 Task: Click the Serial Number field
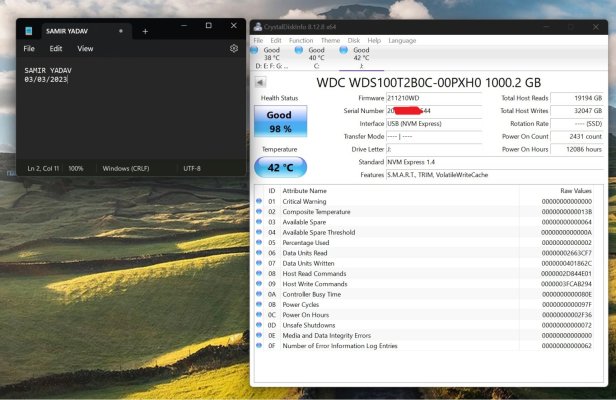pyautogui.click(x=434, y=111)
